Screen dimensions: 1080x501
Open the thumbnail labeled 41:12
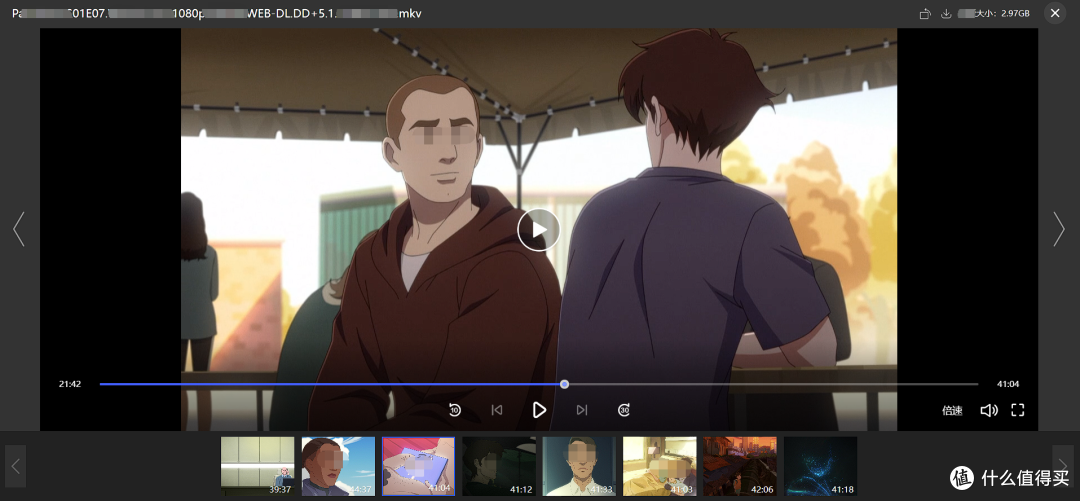(x=499, y=466)
